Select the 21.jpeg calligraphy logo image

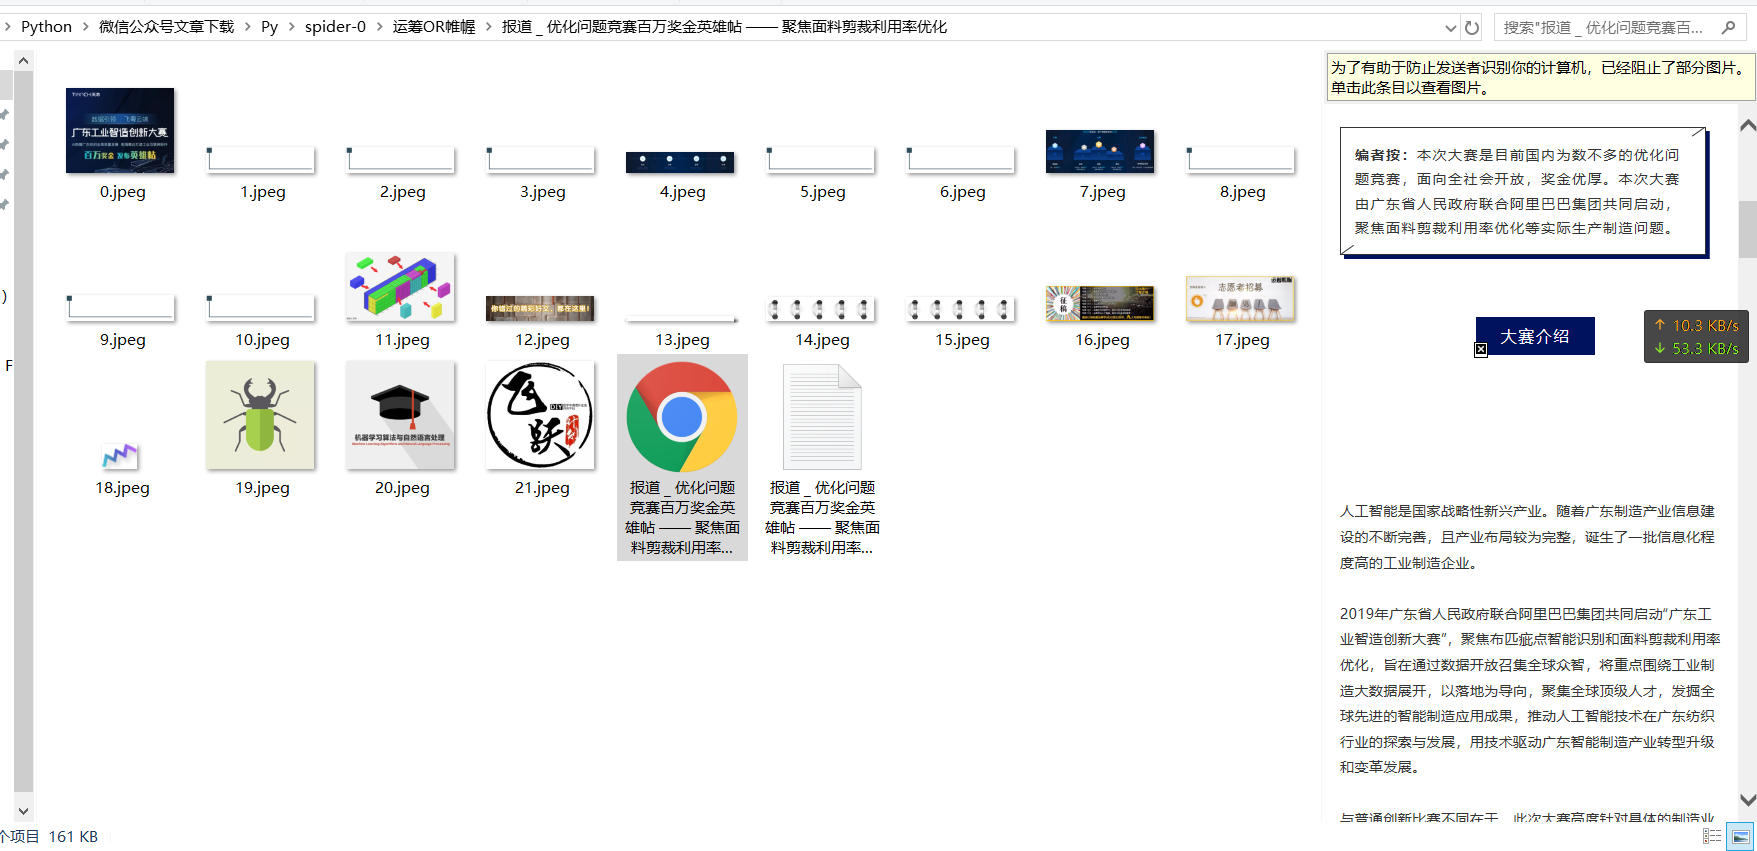coord(540,415)
